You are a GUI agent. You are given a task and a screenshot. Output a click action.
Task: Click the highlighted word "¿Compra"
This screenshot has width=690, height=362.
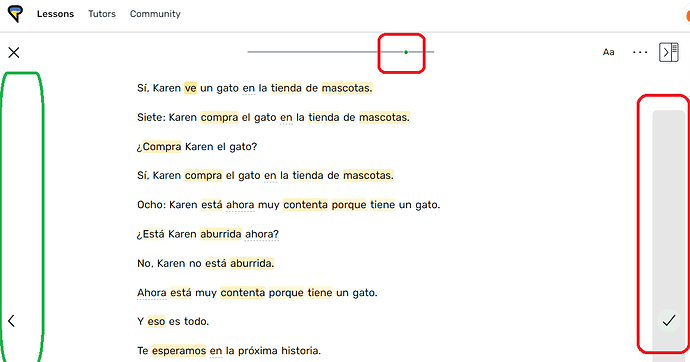click(x=159, y=146)
